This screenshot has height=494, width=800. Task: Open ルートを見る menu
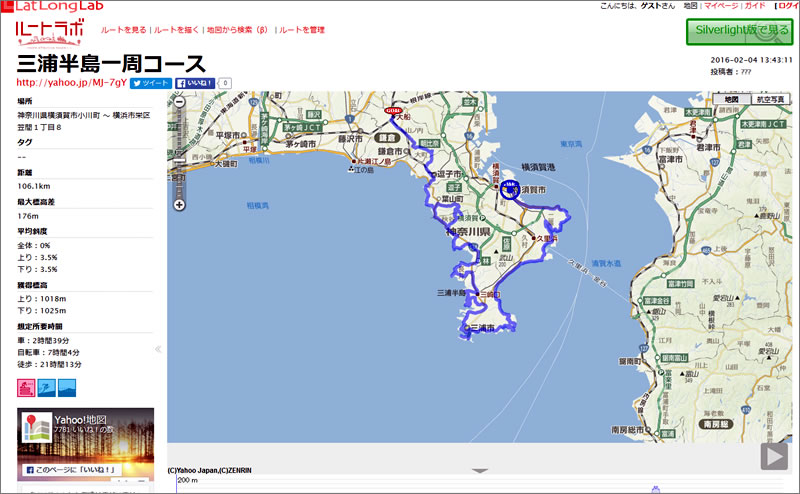[123, 30]
